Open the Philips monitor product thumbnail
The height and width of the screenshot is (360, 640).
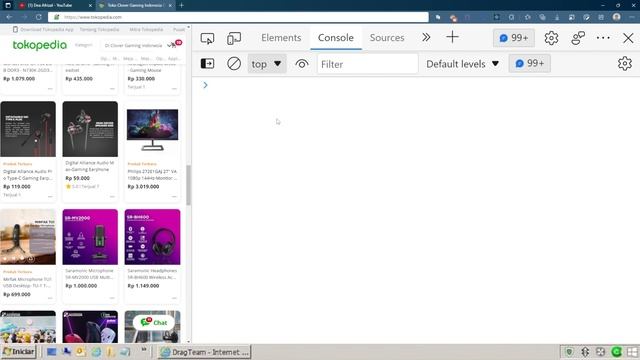pyautogui.click(x=152, y=129)
